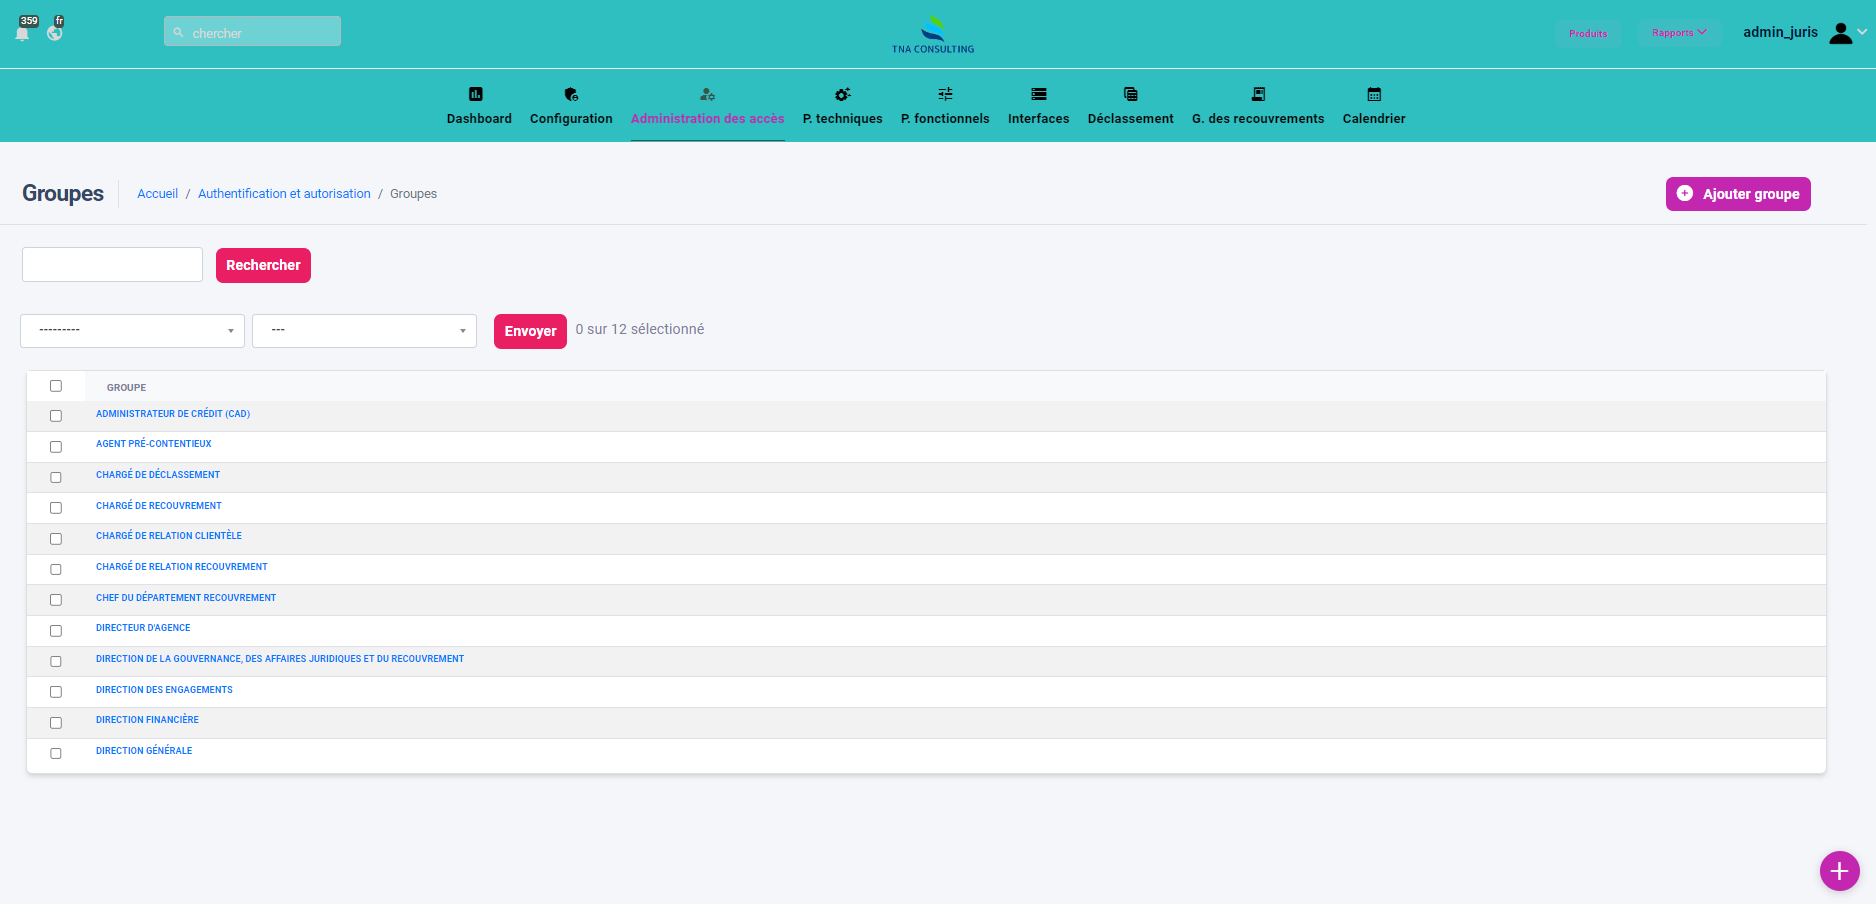Click the notification bell icon
Viewport: 1876px width, 904px height.
[23, 33]
